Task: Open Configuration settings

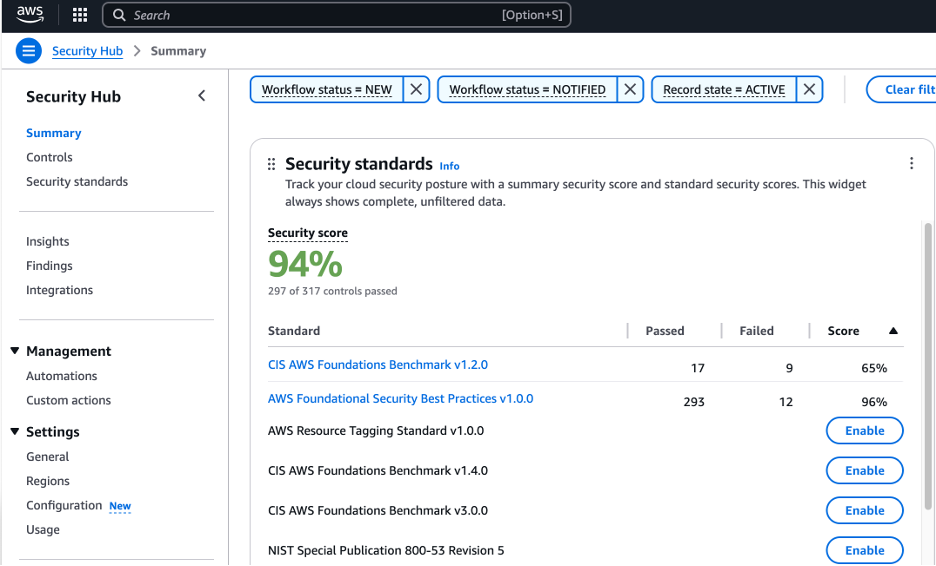Action: pos(64,505)
